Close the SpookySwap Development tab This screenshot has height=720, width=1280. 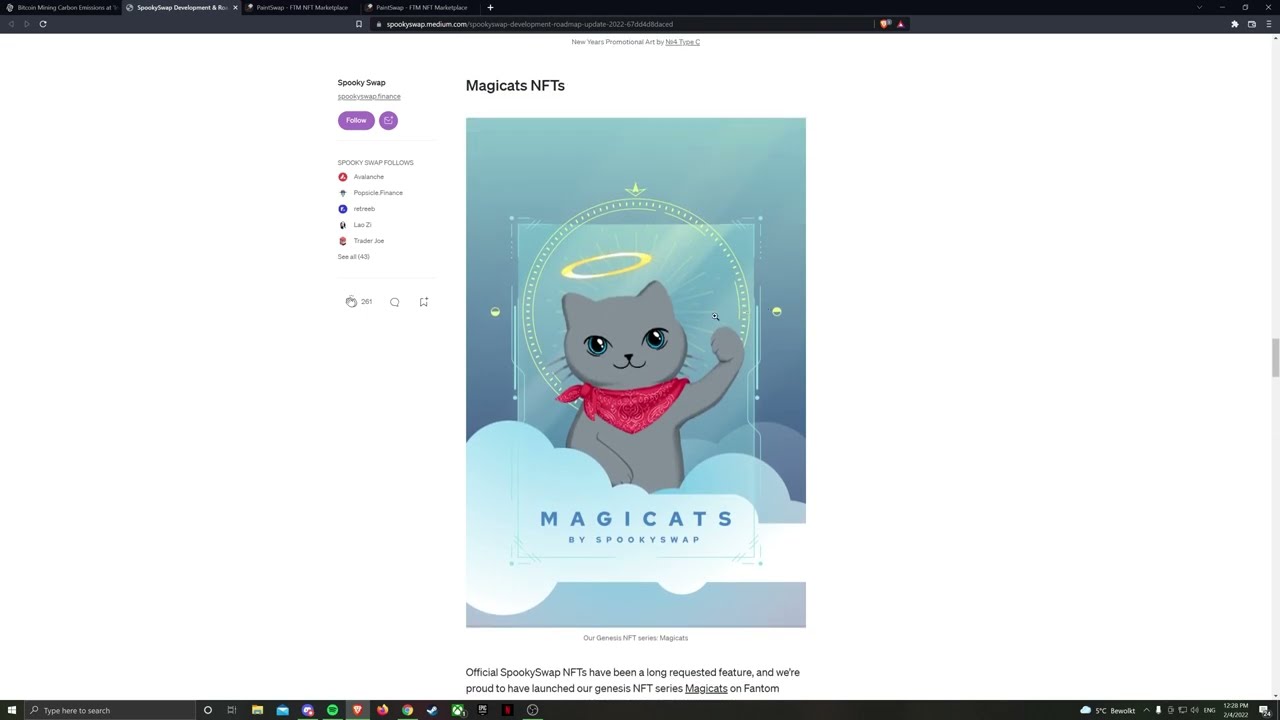235,7
